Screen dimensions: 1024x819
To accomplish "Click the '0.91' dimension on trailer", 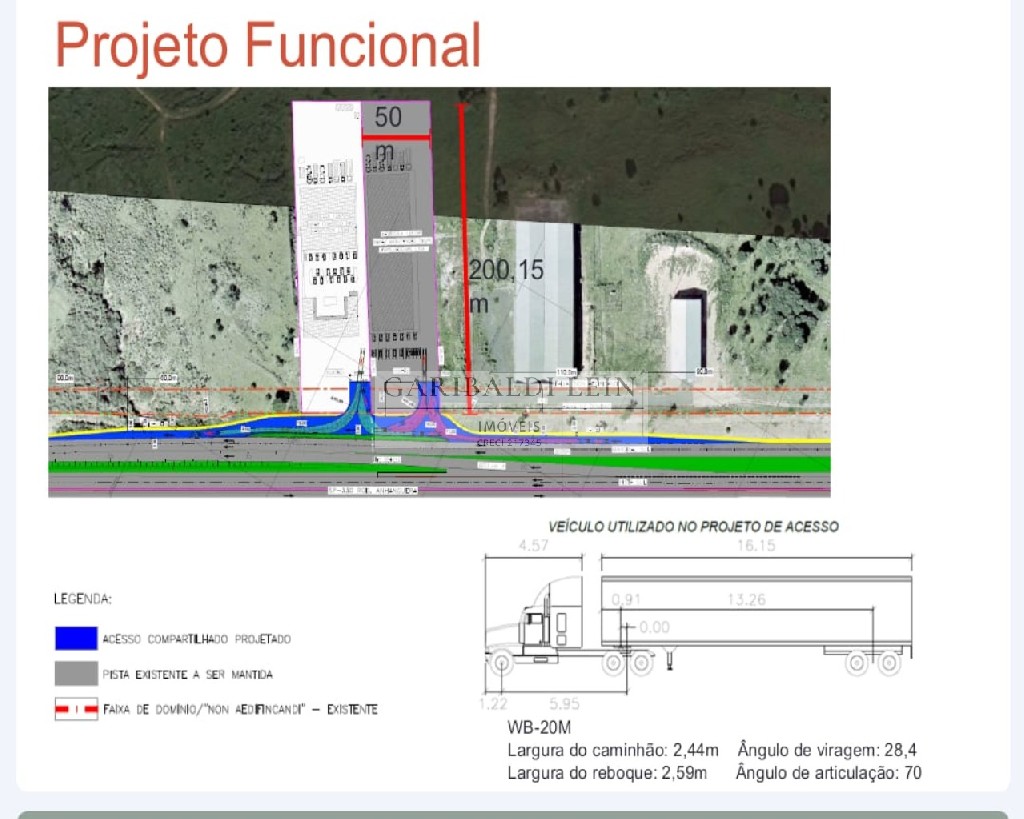I will tap(626, 600).
